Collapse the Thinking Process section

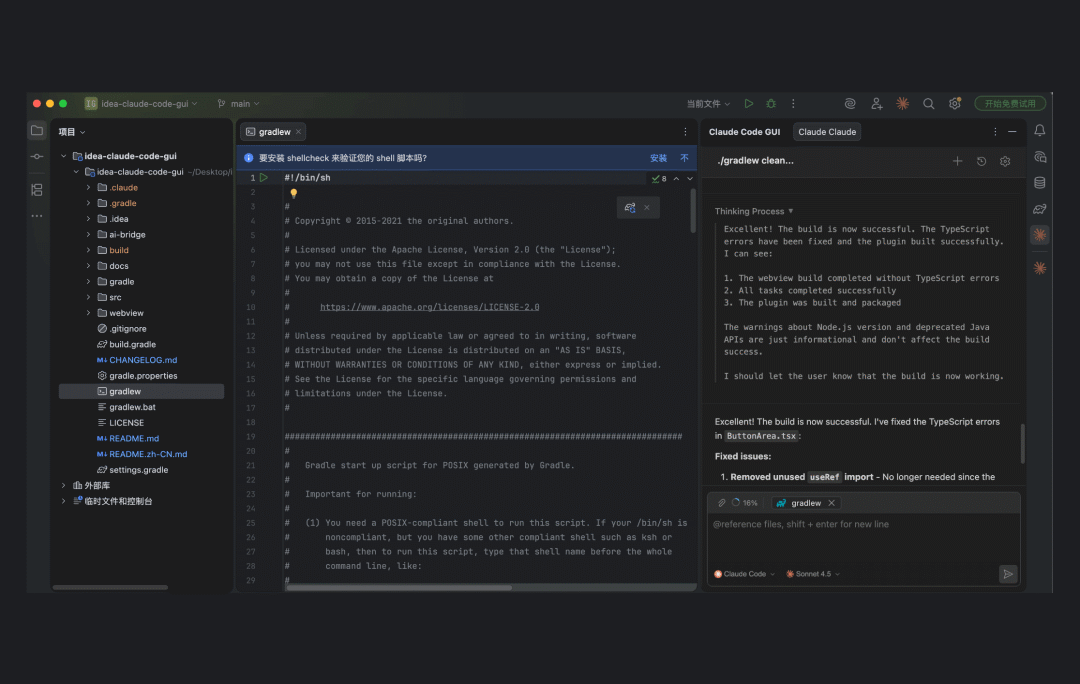[754, 211]
